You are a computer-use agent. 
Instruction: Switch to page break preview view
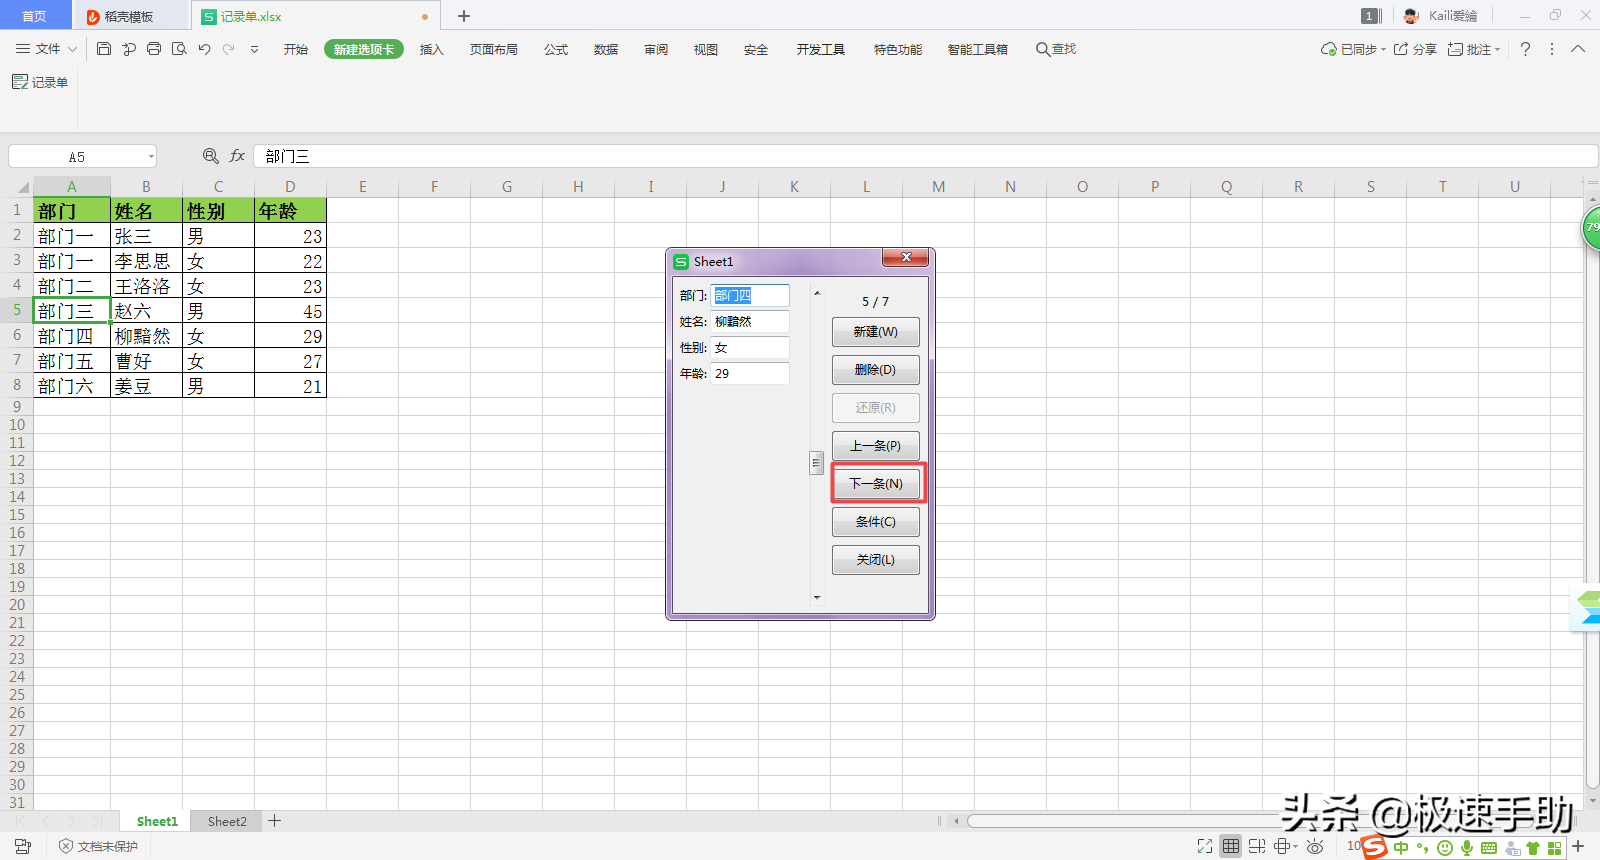[1257, 846]
